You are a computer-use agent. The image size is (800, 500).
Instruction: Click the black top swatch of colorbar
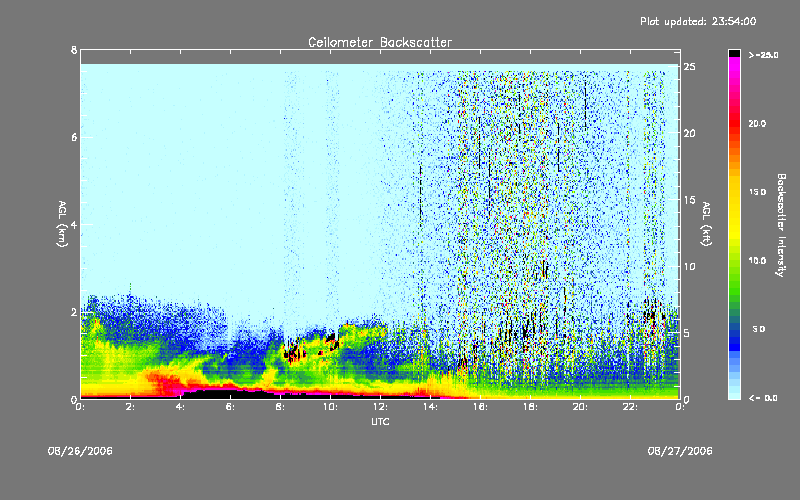[734, 53]
